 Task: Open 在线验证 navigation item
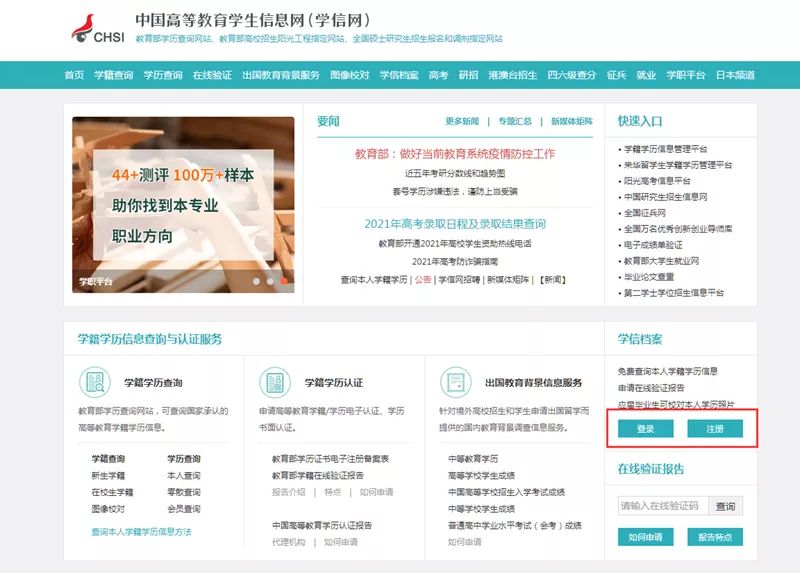click(x=212, y=75)
